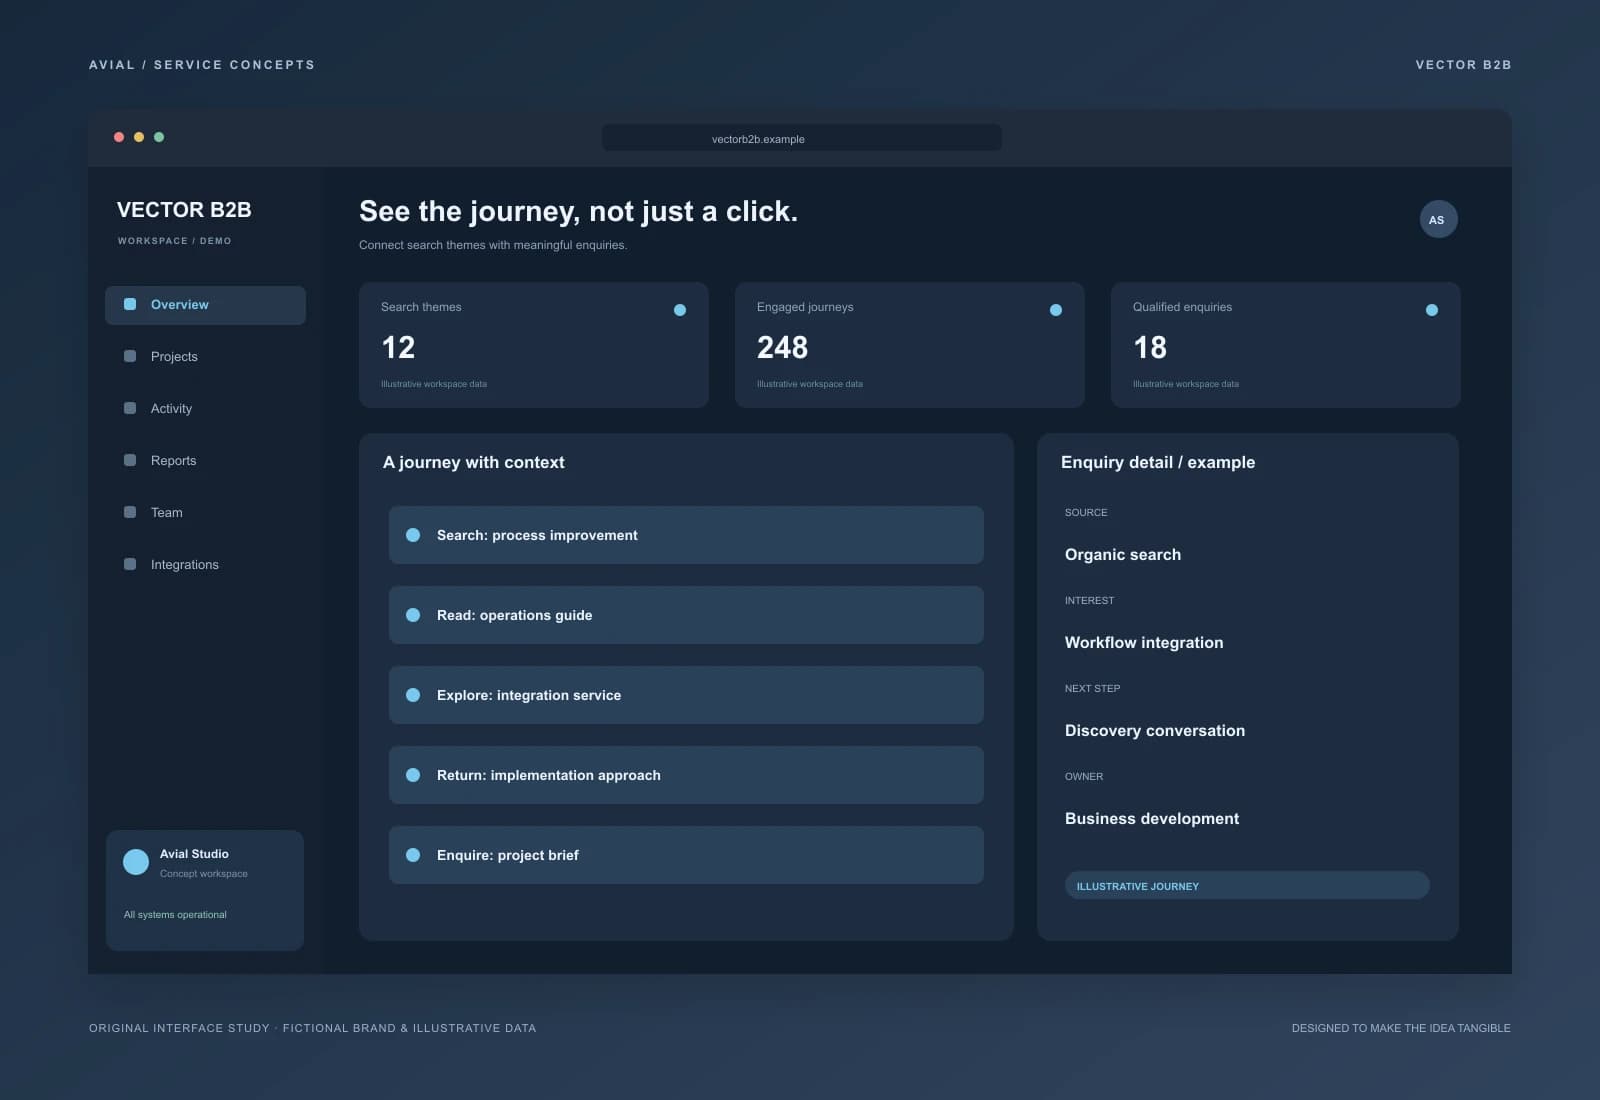This screenshot has height=1100, width=1600.
Task: Click the square icon beside Integrations
Action: (x=130, y=564)
